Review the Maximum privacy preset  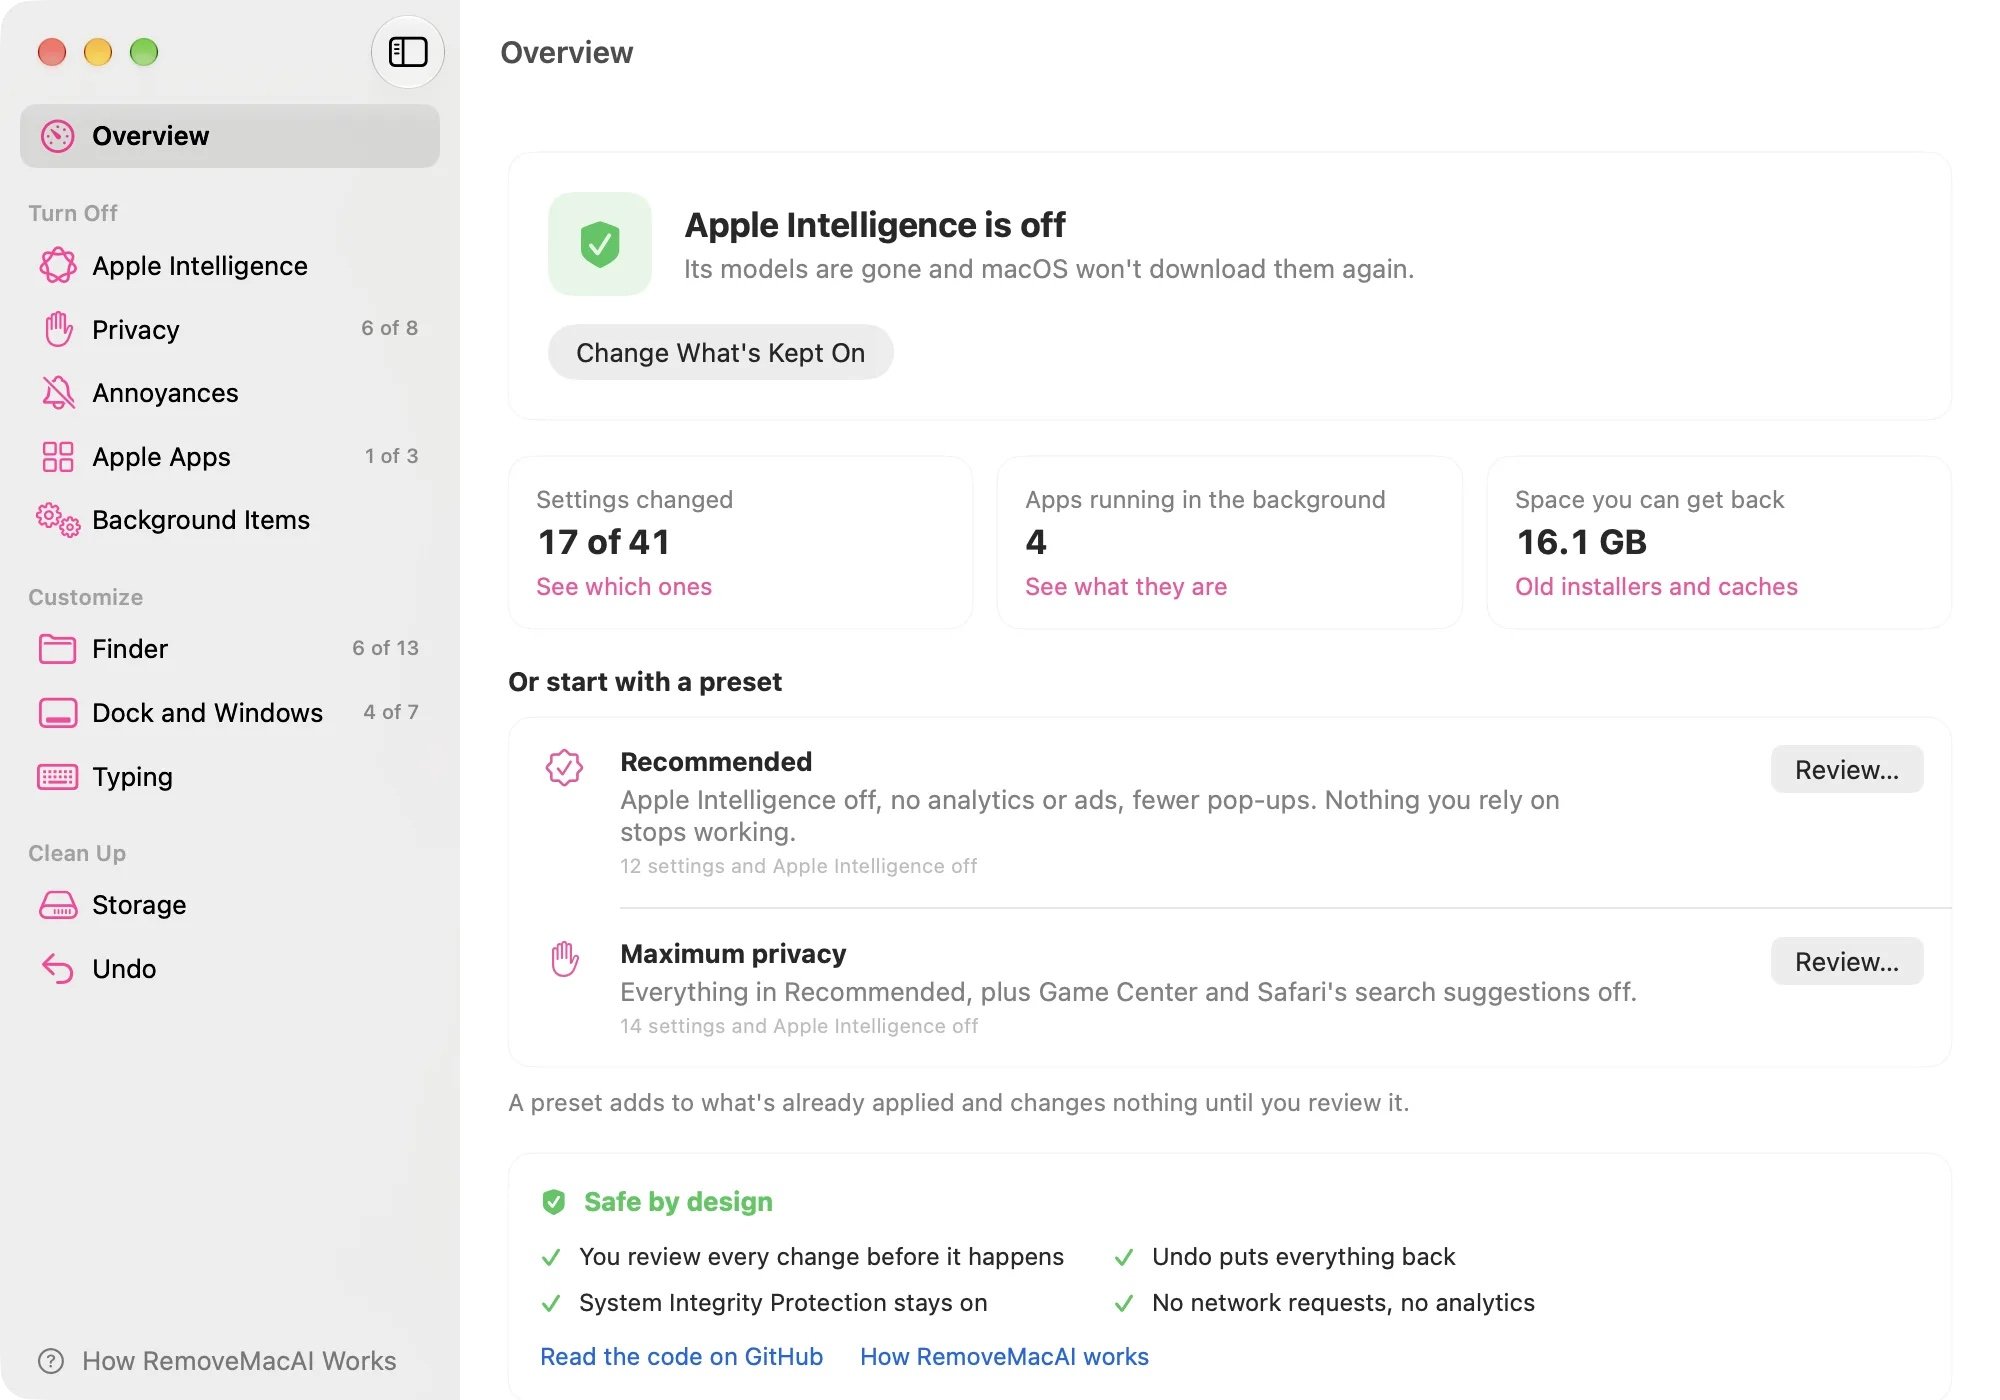click(1846, 961)
